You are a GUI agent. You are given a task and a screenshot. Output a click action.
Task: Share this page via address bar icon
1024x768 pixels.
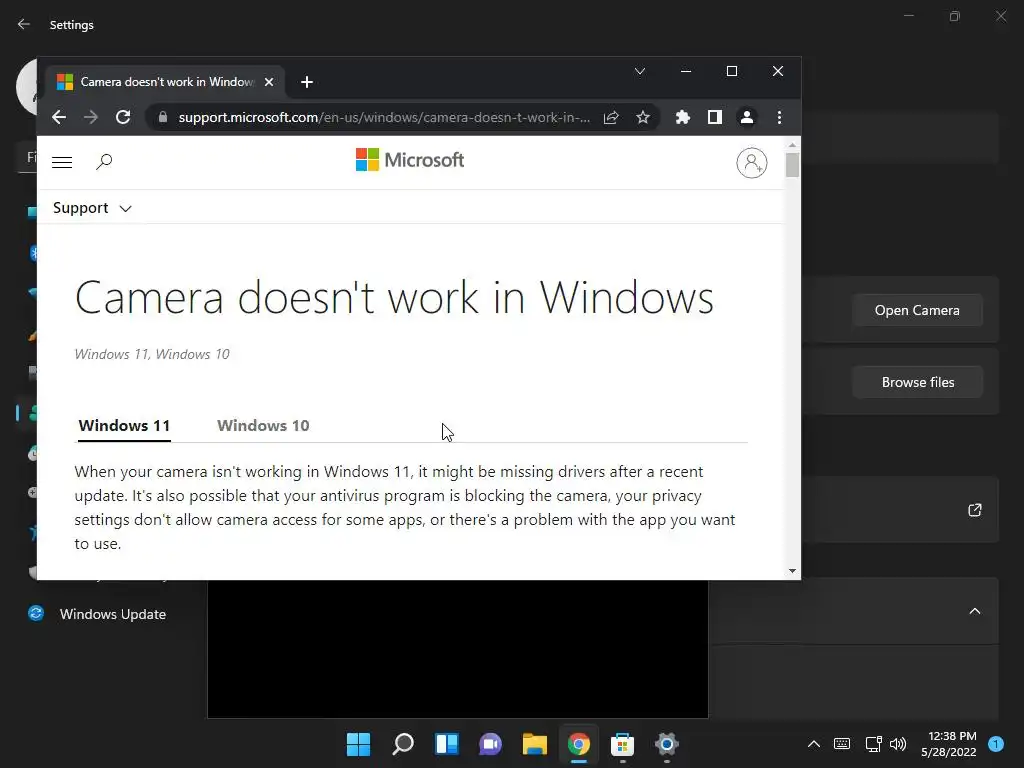click(611, 118)
